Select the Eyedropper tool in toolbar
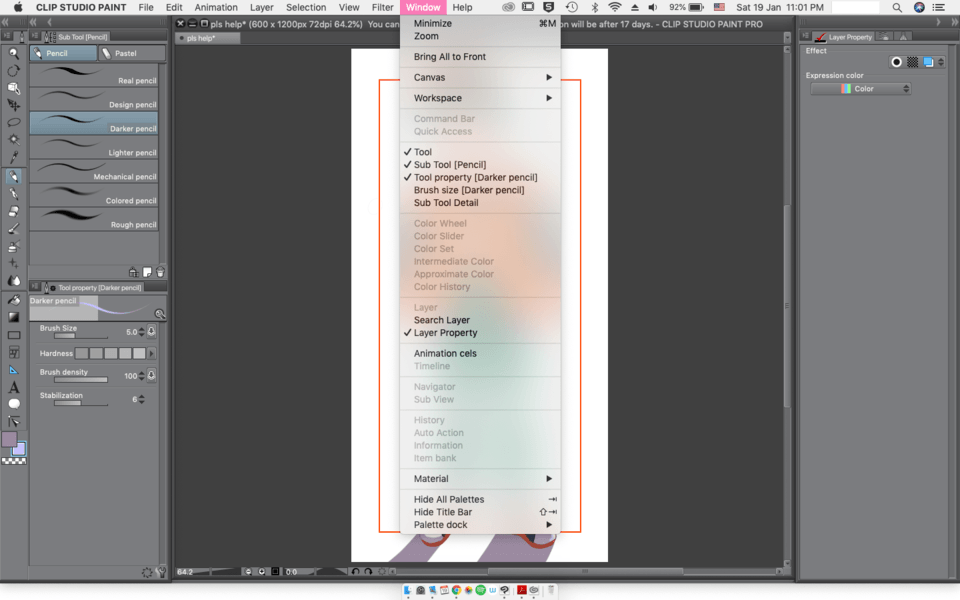 point(14,158)
